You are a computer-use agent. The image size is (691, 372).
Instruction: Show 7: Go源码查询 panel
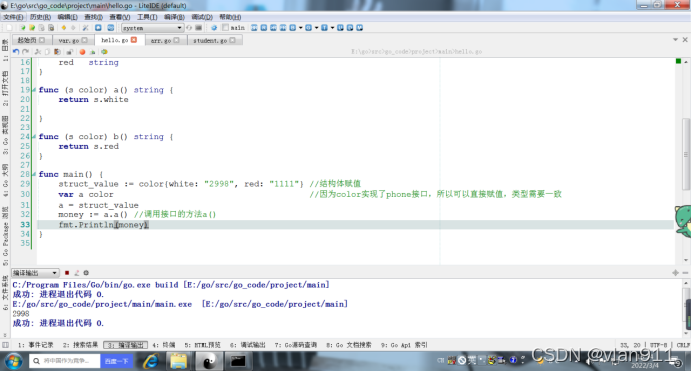[x=296, y=345]
